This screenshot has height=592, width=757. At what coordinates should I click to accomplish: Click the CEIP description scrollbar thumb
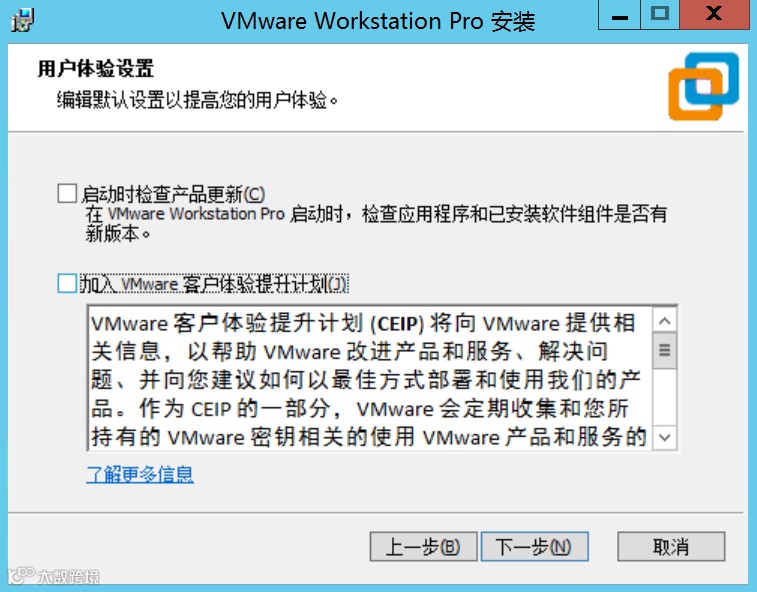pyautogui.click(x=665, y=350)
